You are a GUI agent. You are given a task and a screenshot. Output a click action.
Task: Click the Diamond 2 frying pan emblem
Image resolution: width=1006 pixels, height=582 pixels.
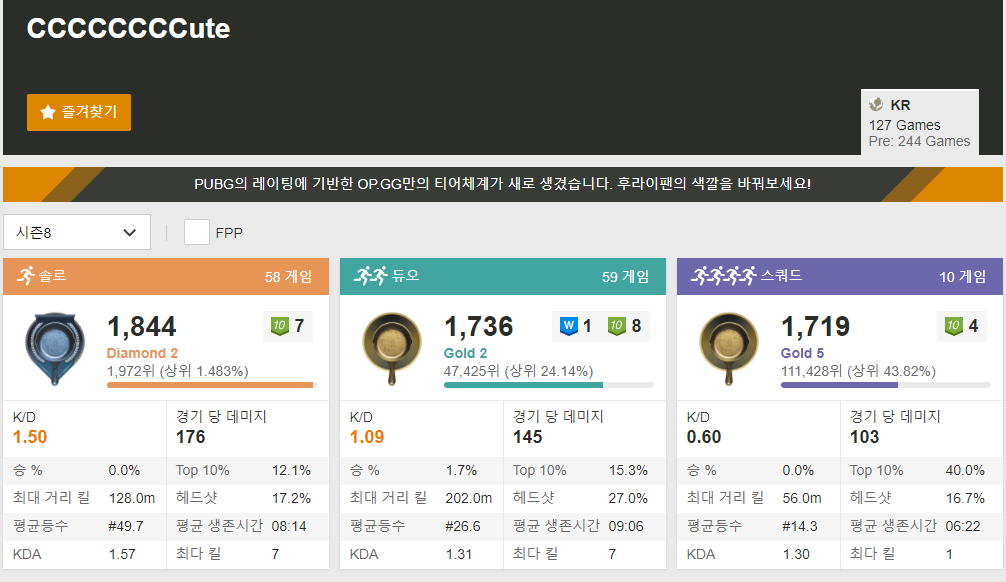pos(55,348)
